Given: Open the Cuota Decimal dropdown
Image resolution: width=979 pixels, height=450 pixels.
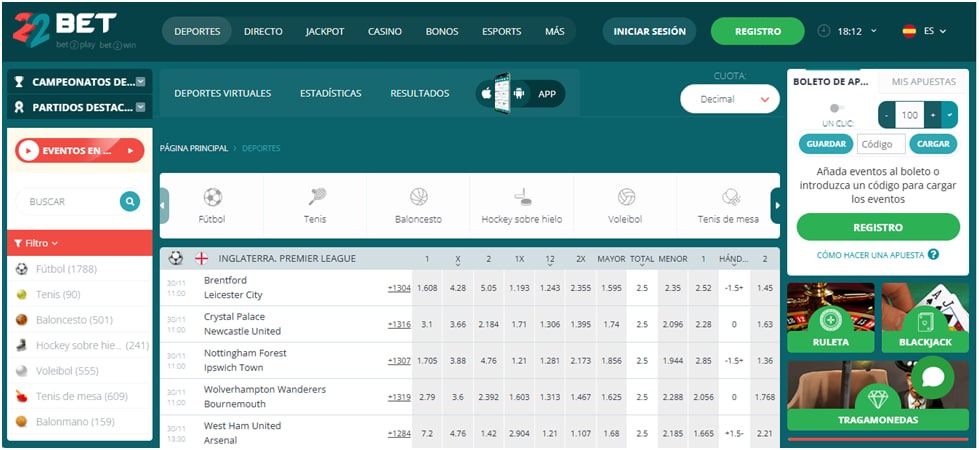Looking at the screenshot, I should [729, 99].
